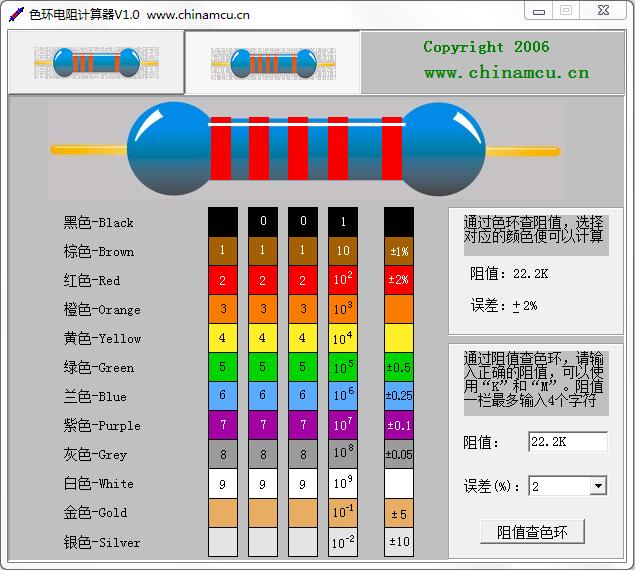
Task: Pick brown 1 in the first digit column
Action: pyautogui.click(x=222, y=251)
